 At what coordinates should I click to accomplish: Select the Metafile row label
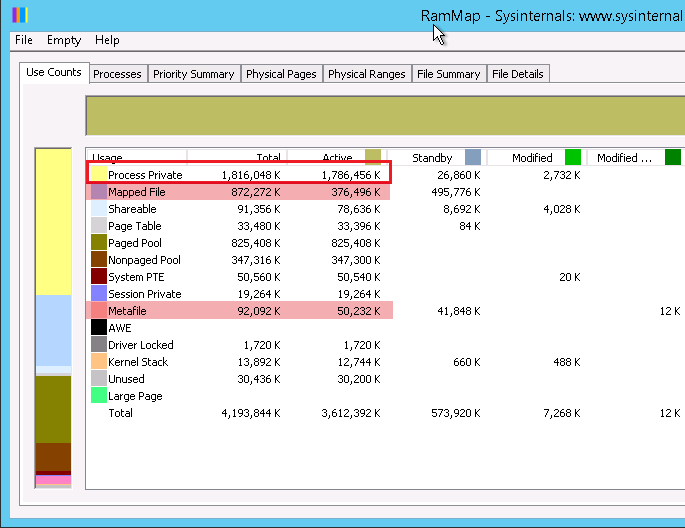point(127,311)
